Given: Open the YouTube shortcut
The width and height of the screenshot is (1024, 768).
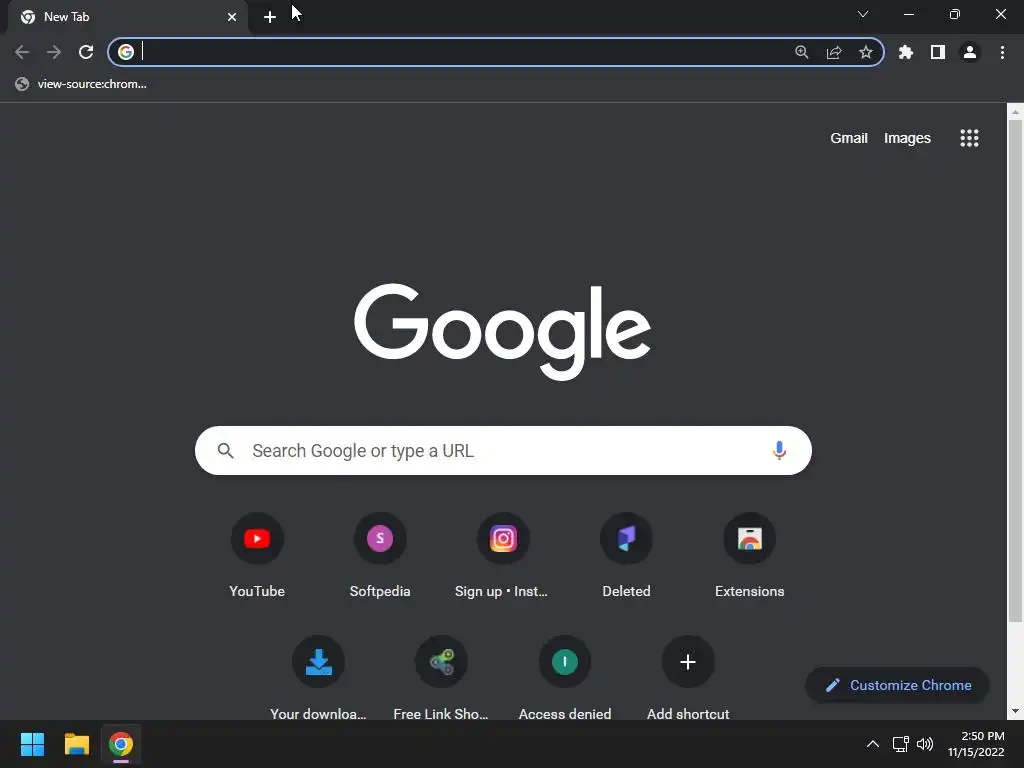Looking at the screenshot, I should click(x=257, y=556).
